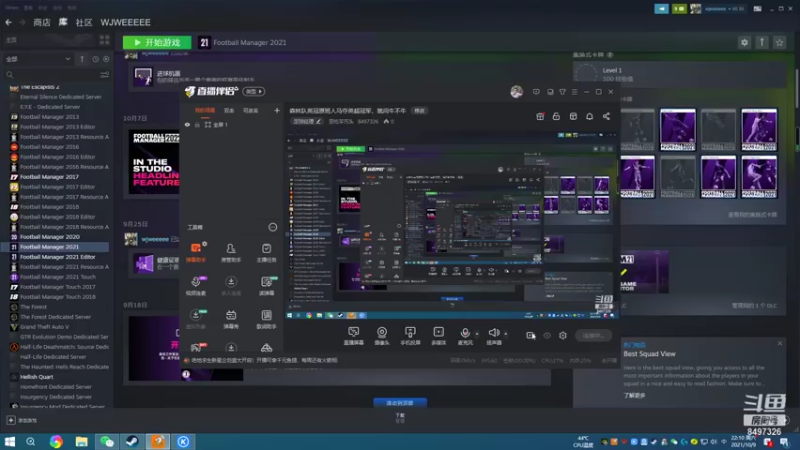Expand speaker options arrow
This screenshot has height=450, width=800.
coord(506,334)
